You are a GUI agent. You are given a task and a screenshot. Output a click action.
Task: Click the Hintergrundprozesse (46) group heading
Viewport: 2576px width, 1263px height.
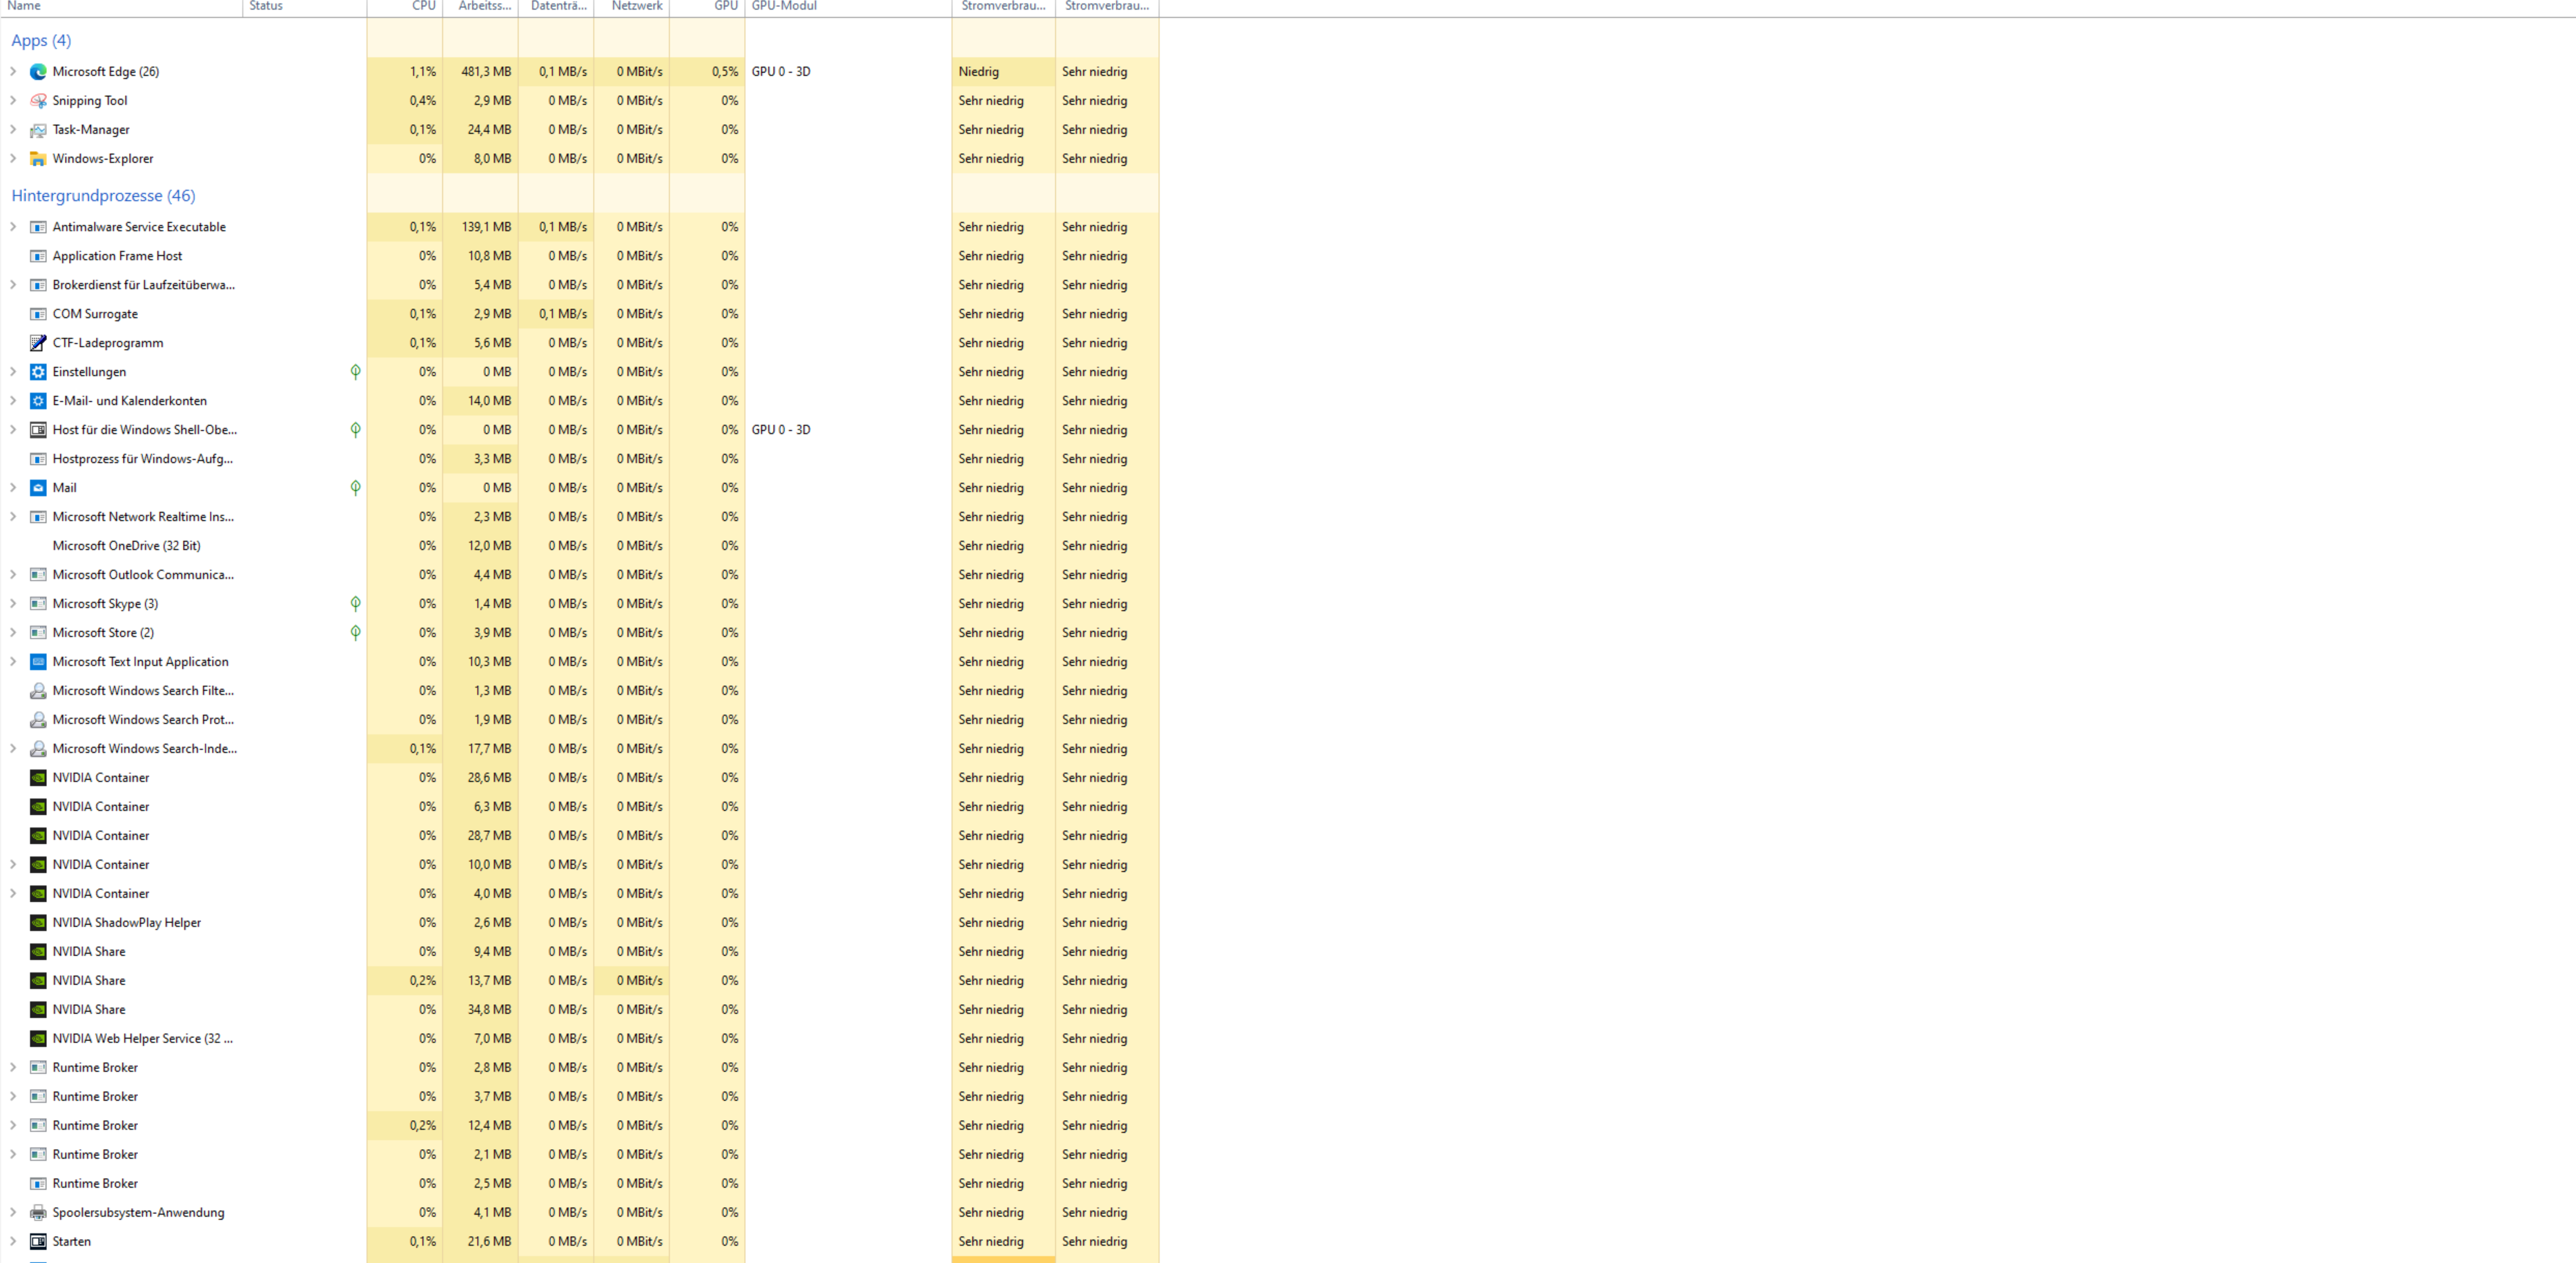[x=103, y=196]
